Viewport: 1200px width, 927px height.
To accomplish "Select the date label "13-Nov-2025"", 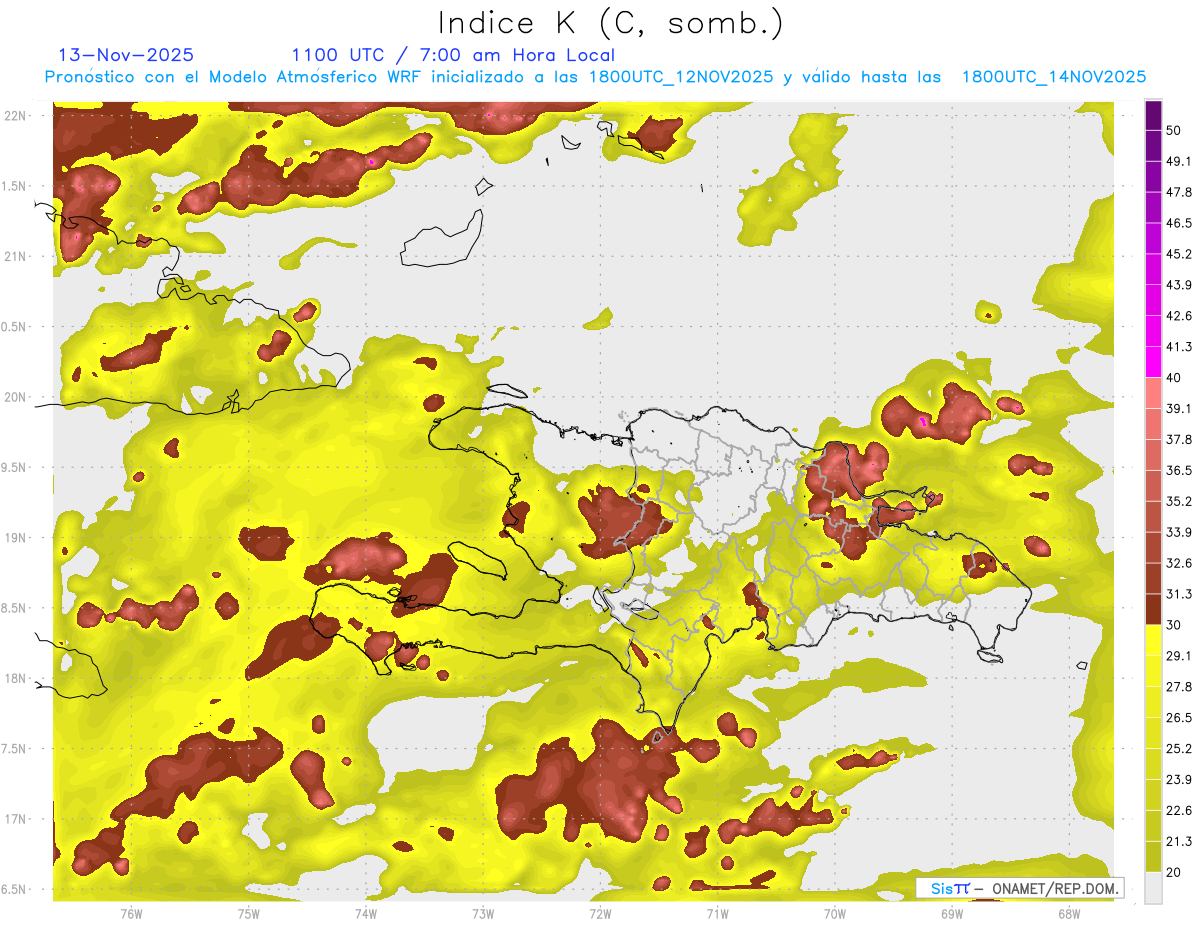I will coord(126,55).
